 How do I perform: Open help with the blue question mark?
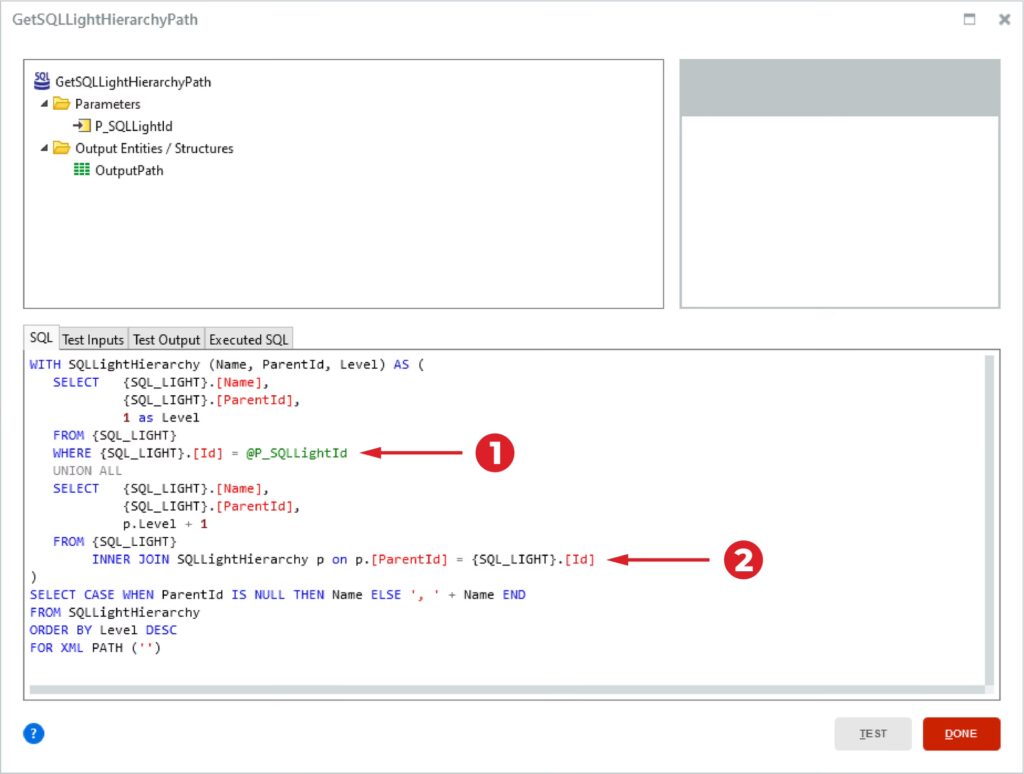pyautogui.click(x=34, y=734)
